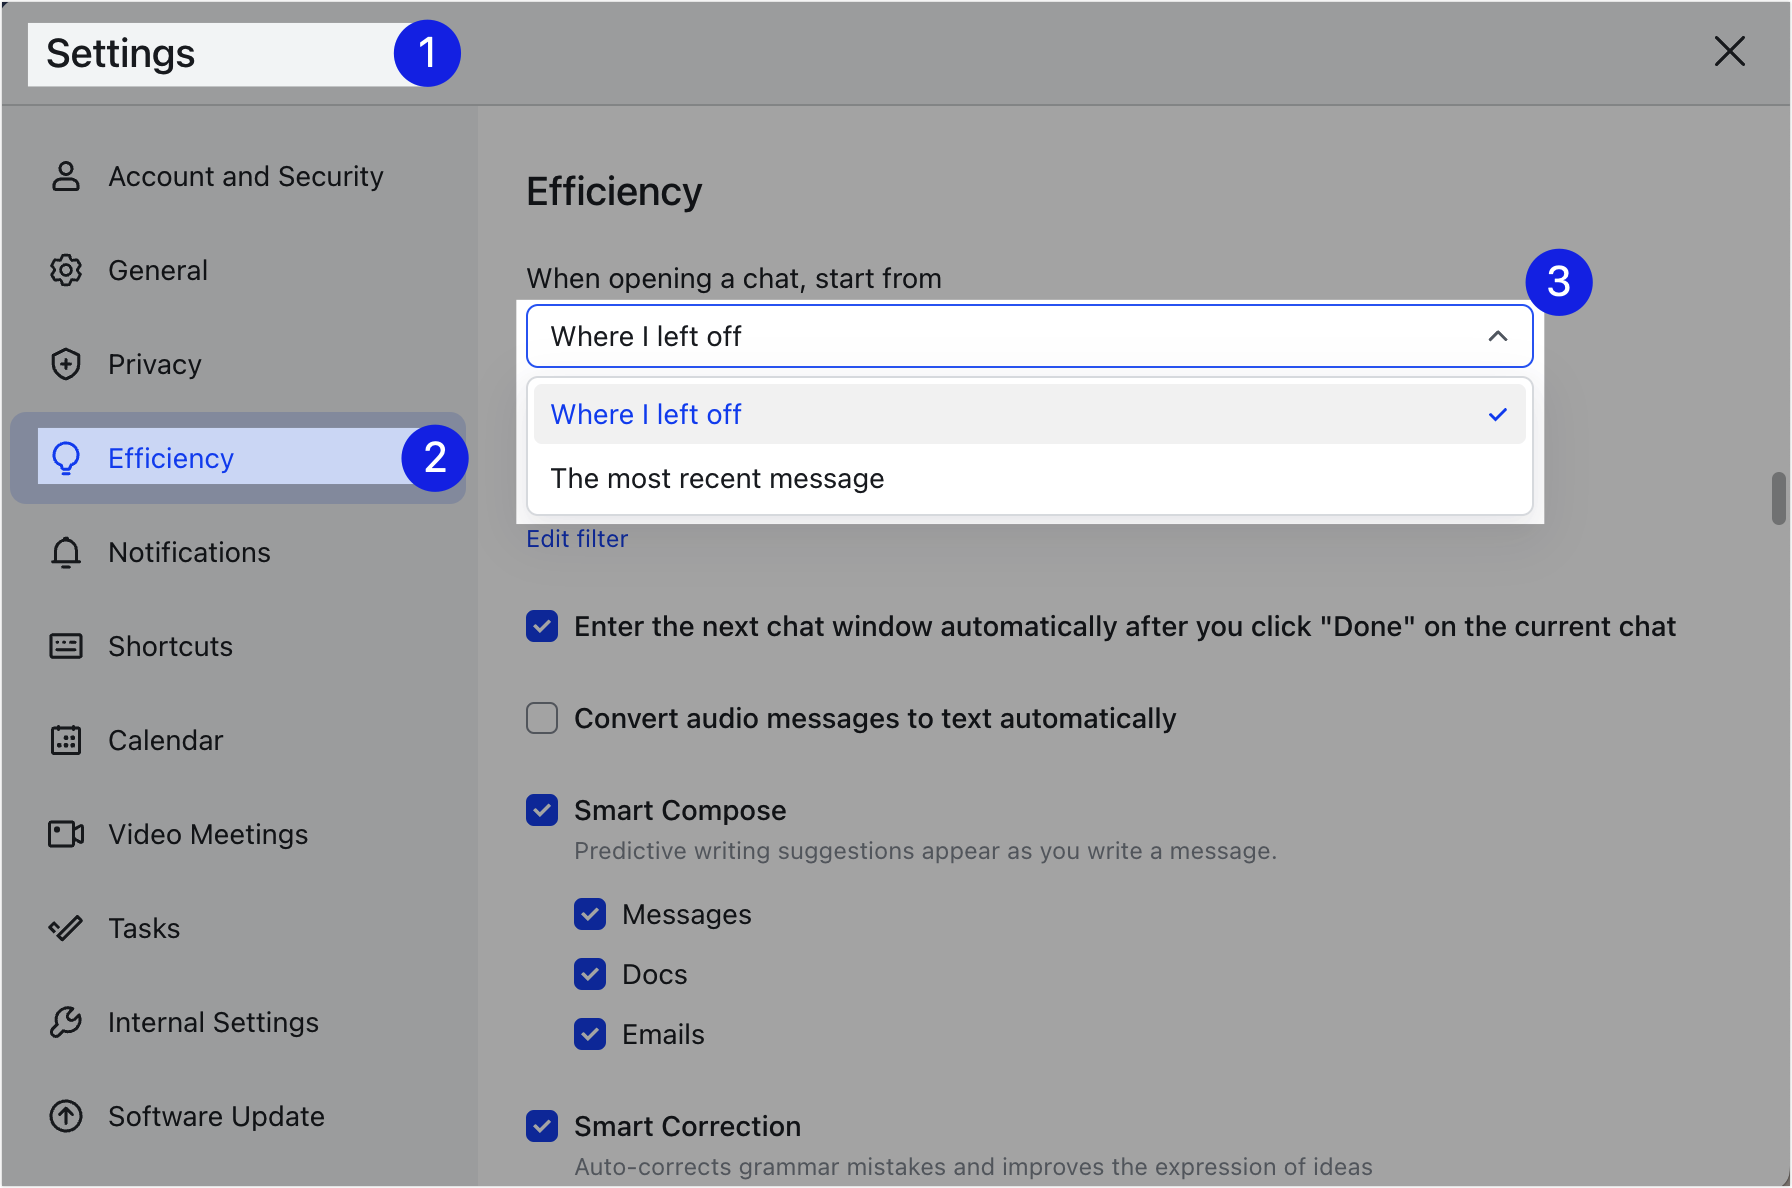Select The most recent message option
The width and height of the screenshot is (1792, 1188).
[x=717, y=478]
